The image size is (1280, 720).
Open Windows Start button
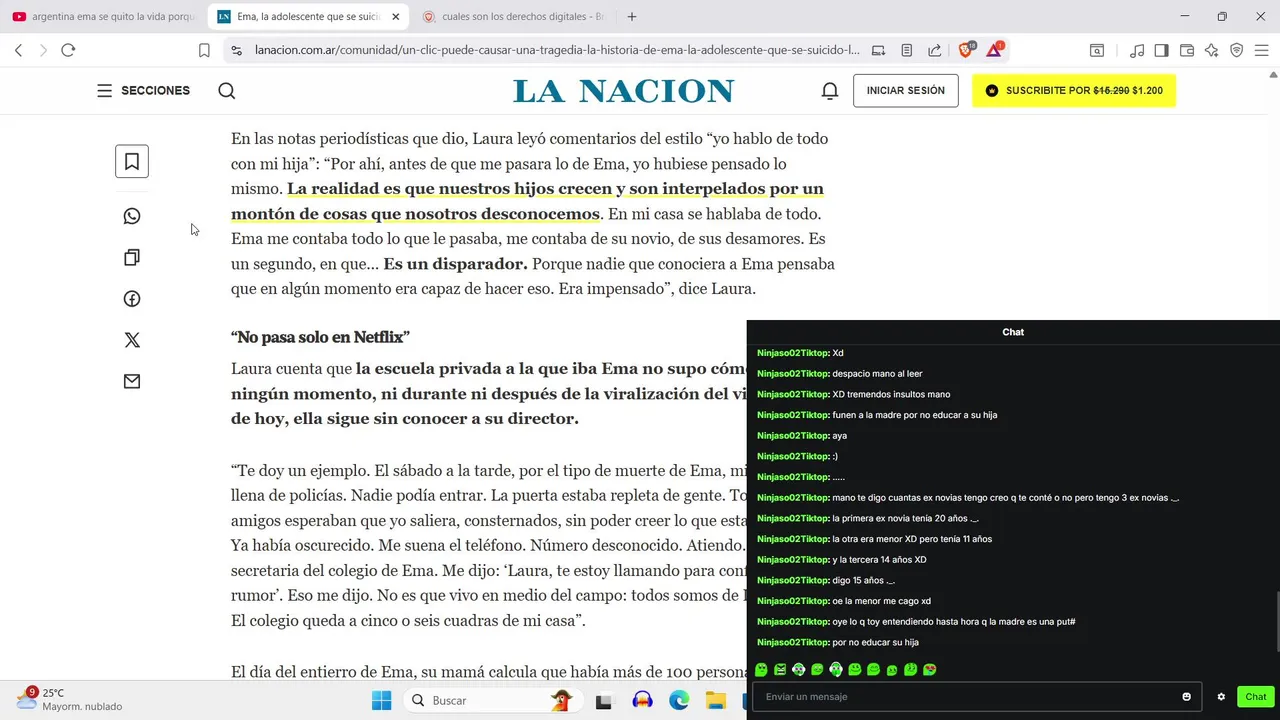[381, 700]
